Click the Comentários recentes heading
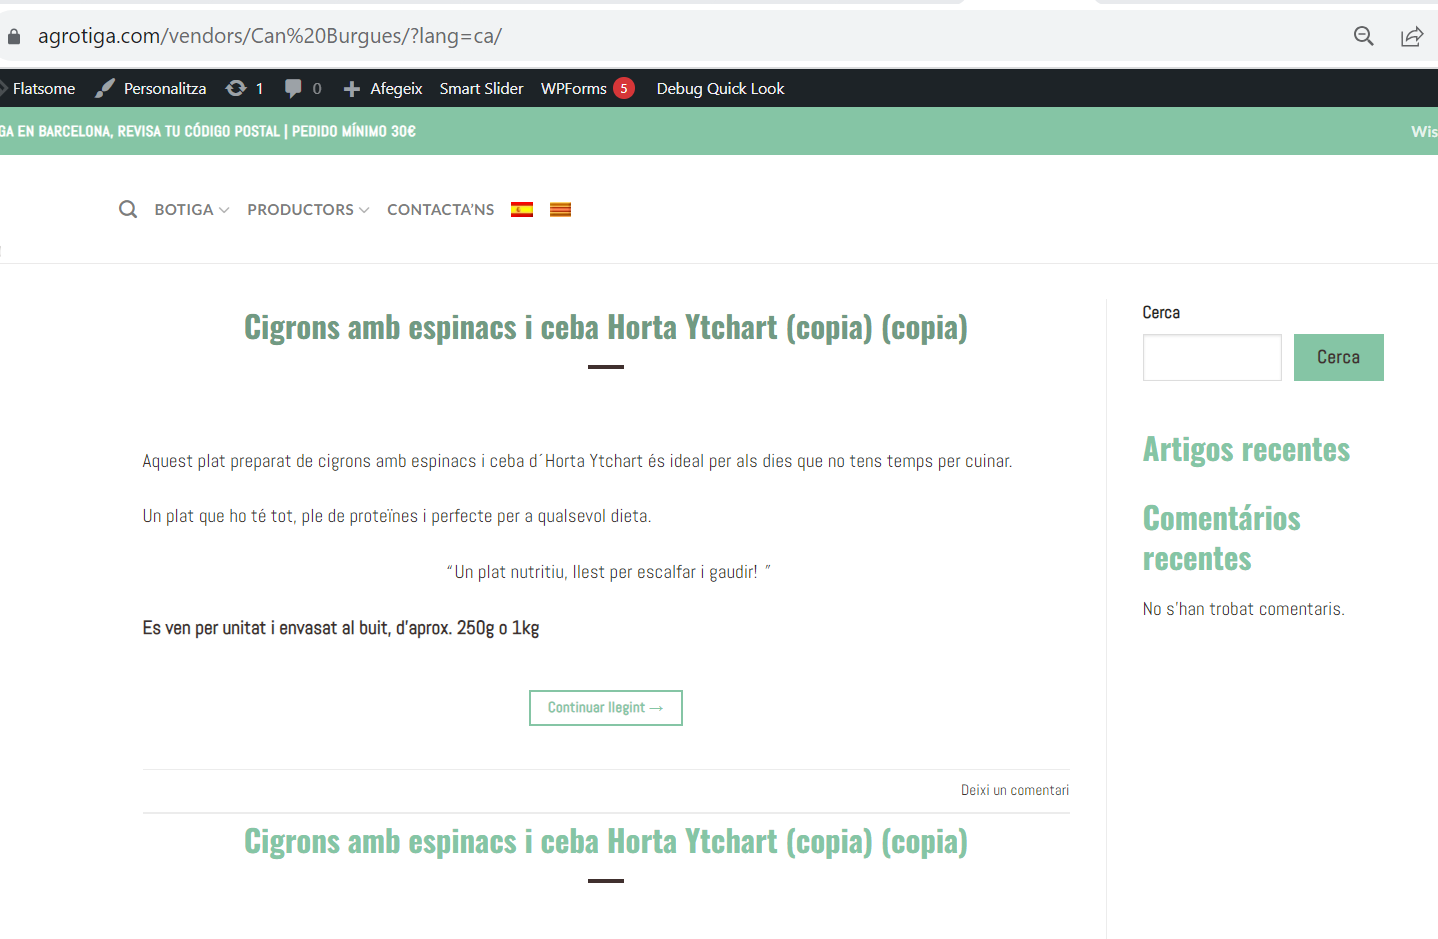Image resolution: width=1438 pixels, height=939 pixels. point(1222,538)
